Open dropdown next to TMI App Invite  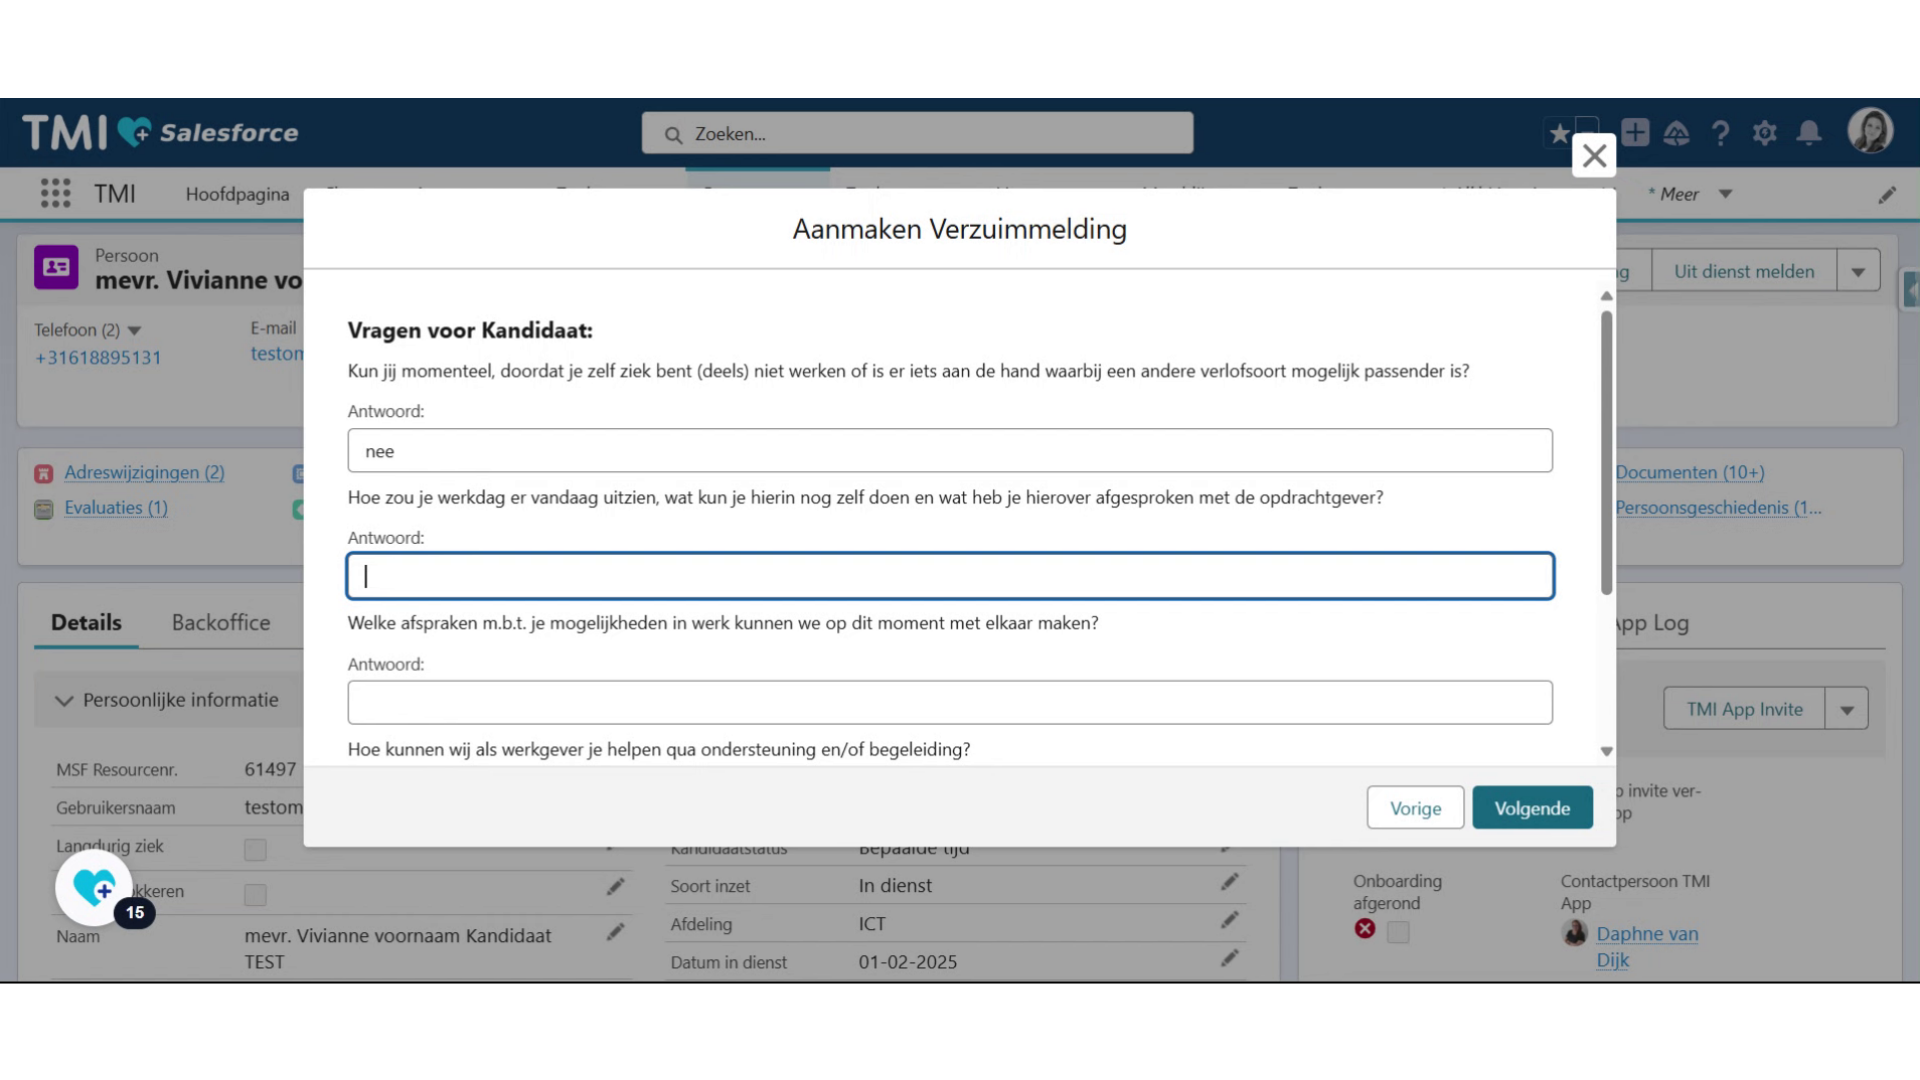pos(1847,709)
